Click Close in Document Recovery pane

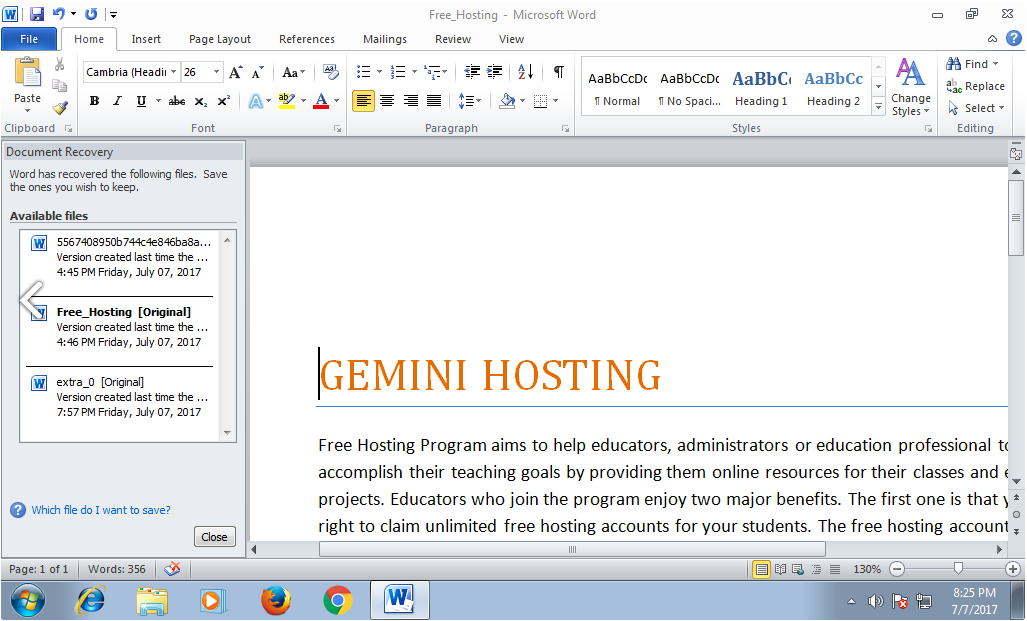pos(214,537)
